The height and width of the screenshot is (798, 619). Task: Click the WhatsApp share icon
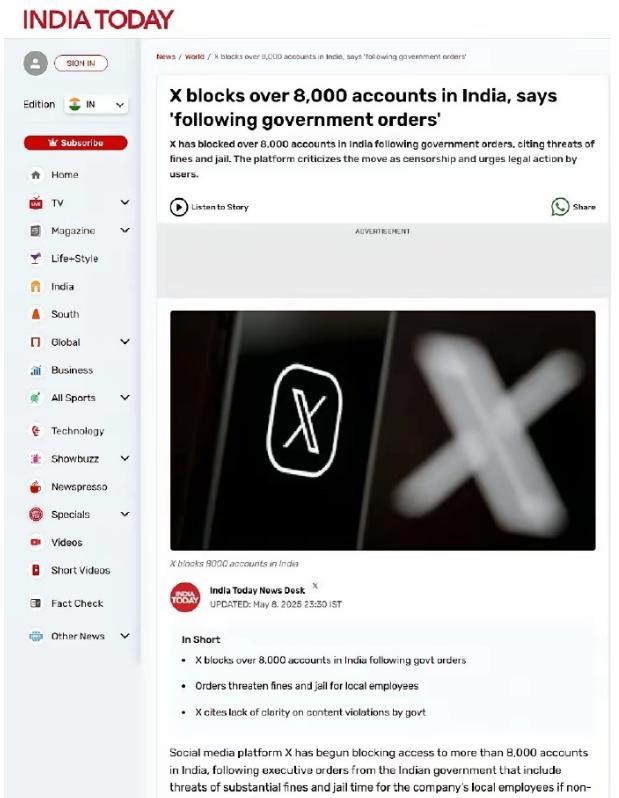click(560, 207)
